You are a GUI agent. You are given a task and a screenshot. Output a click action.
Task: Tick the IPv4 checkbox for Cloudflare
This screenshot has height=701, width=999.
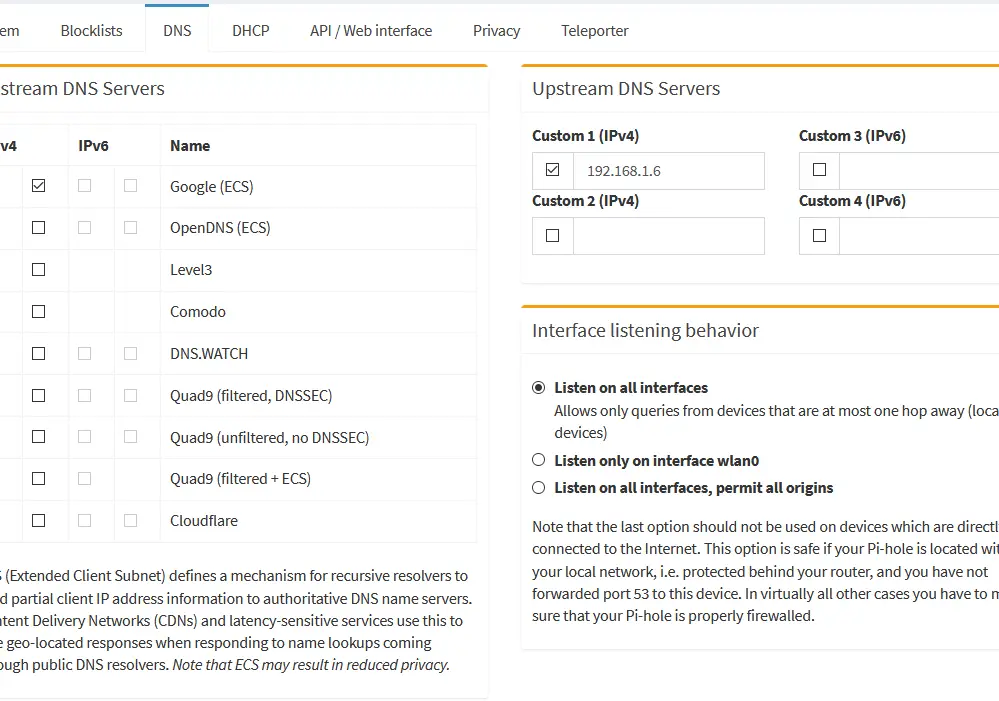38,521
